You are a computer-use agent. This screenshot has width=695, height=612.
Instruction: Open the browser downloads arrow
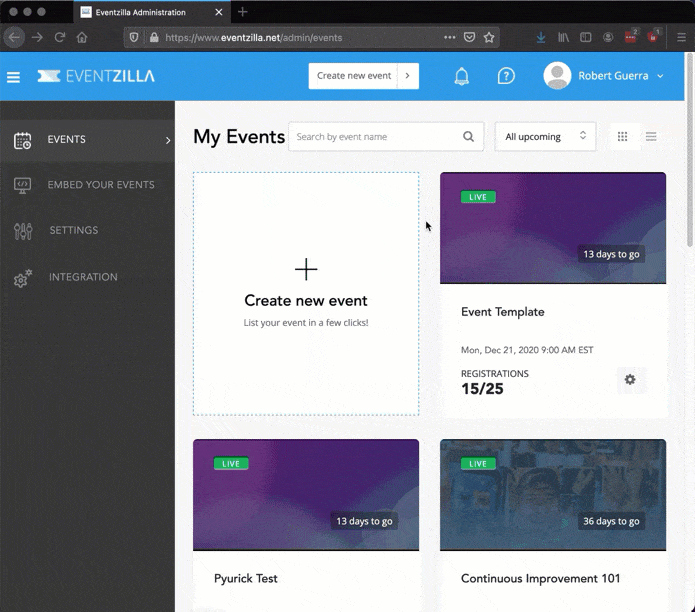(x=541, y=38)
